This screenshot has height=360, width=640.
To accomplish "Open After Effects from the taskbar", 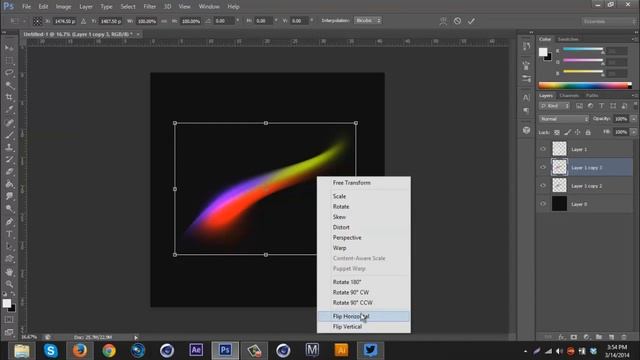I will click(196, 350).
